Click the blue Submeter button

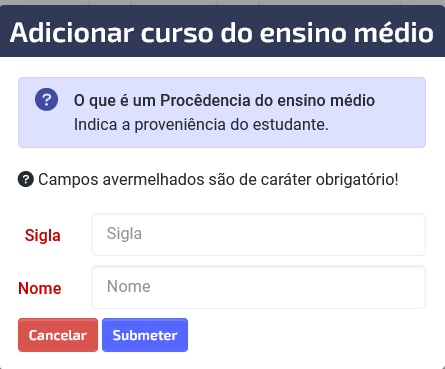(145, 335)
